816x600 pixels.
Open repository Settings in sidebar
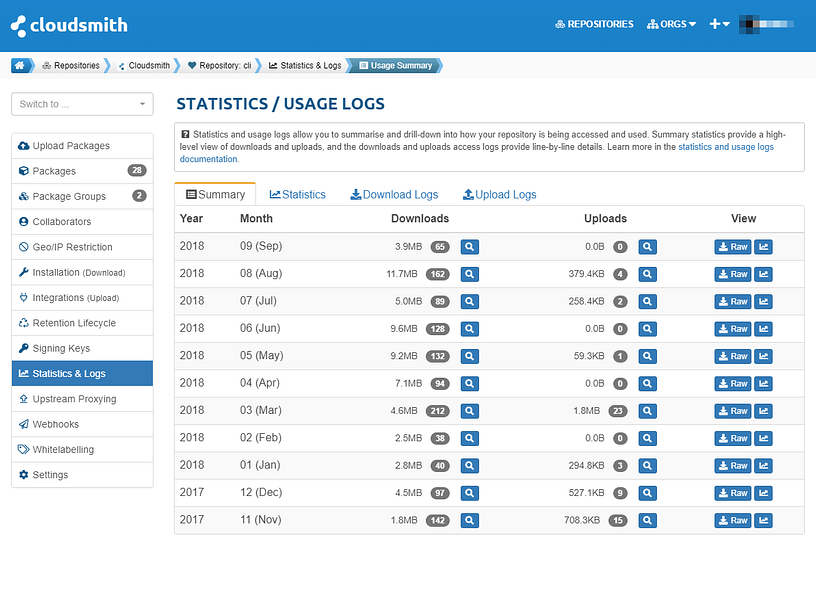(82, 475)
